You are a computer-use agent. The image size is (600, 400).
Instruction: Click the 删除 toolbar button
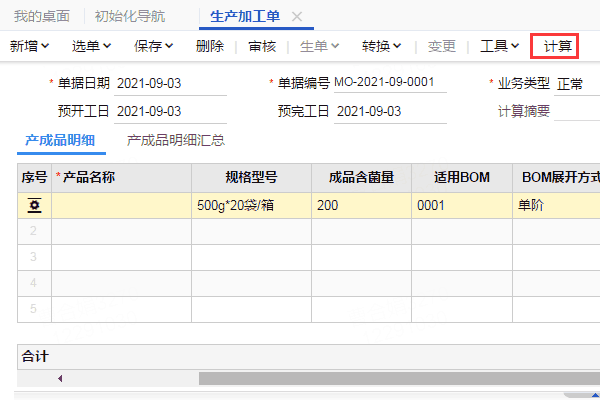tap(210, 46)
